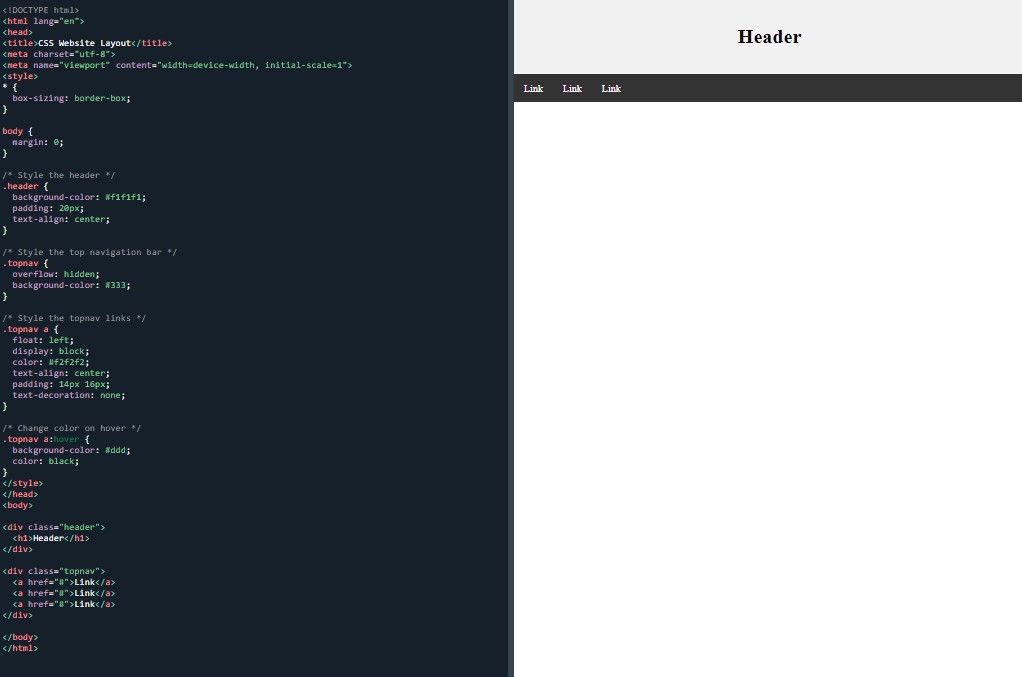1022x677 pixels.
Task: Click the text-decoration none declaration
Action: tap(68, 395)
